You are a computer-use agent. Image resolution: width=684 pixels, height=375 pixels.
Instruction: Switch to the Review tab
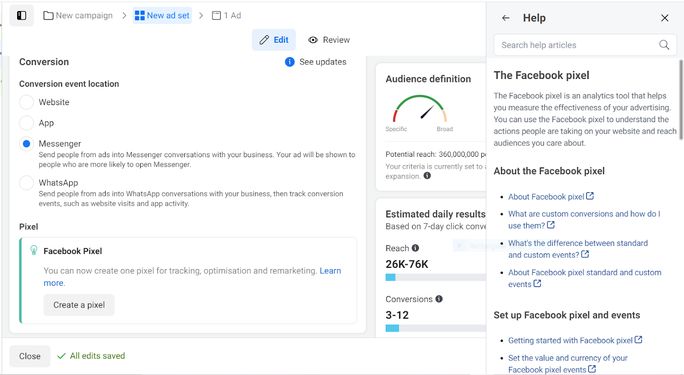[x=329, y=40]
